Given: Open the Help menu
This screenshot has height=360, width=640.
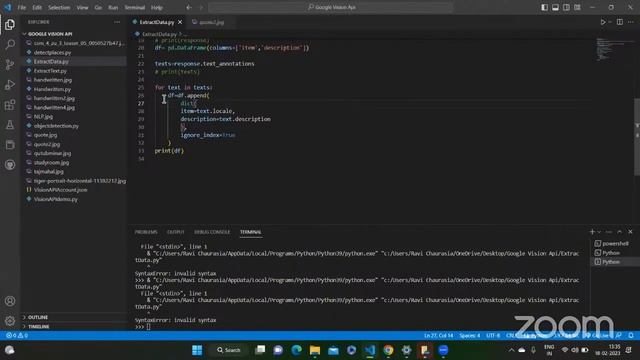Looking at the screenshot, I should [157, 7].
